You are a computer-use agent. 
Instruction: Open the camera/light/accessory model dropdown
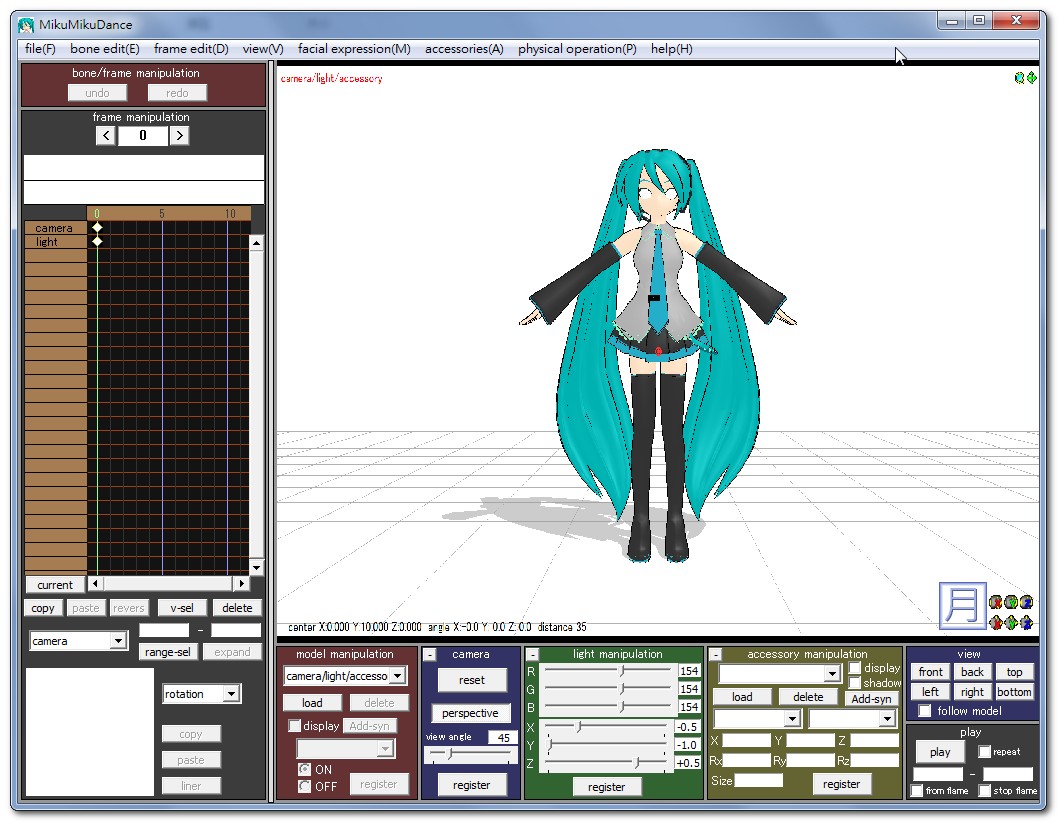point(397,676)
